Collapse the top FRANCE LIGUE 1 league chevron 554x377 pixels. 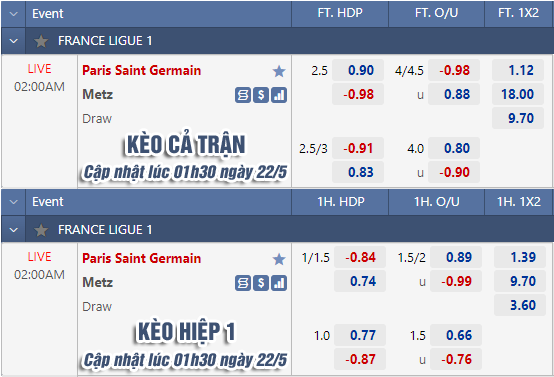[x=13, y=41]
